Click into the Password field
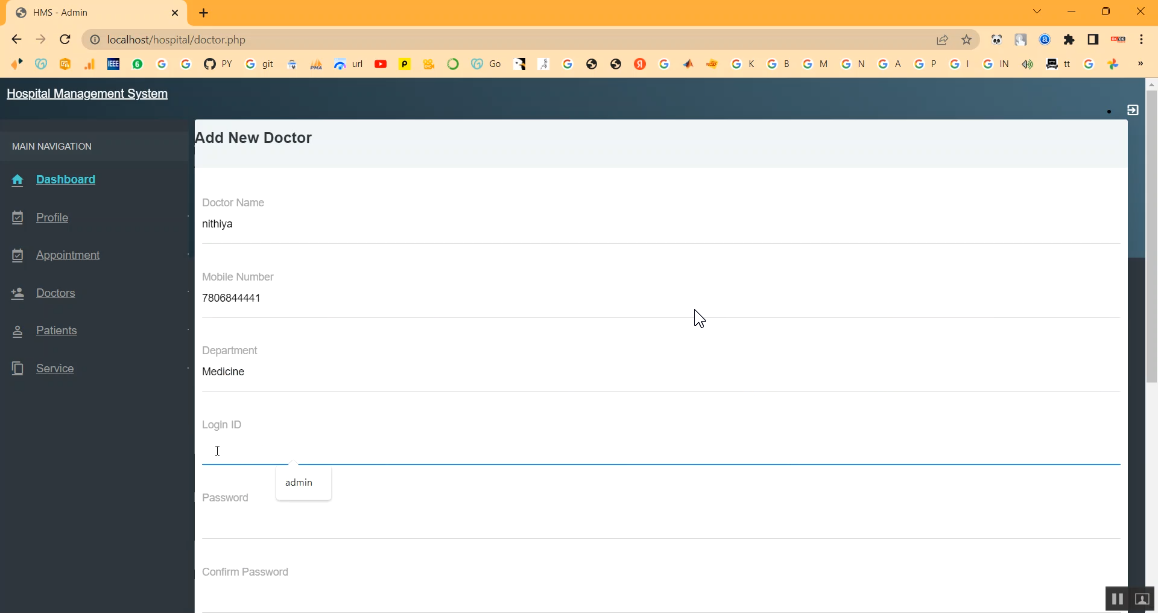 point(661,523)
